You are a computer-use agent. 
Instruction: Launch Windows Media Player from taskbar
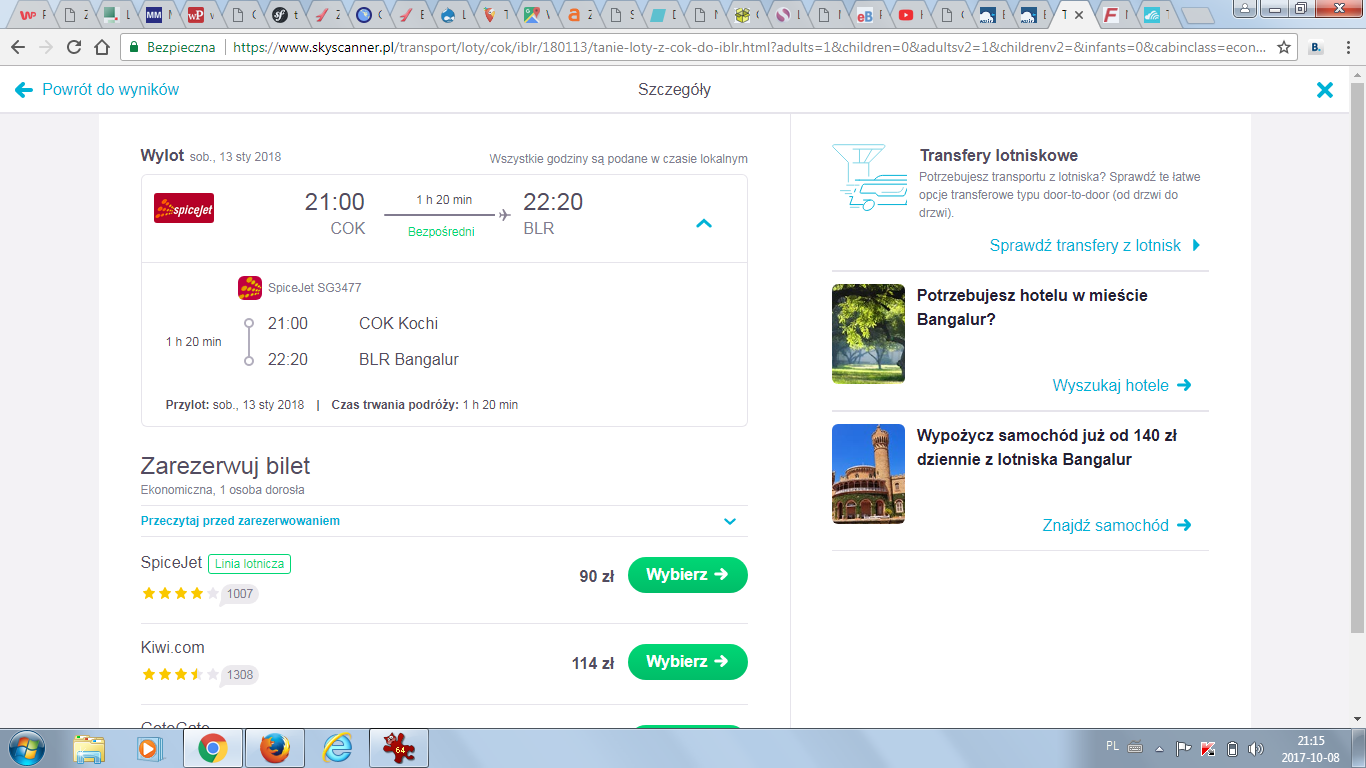coord(150,748)
